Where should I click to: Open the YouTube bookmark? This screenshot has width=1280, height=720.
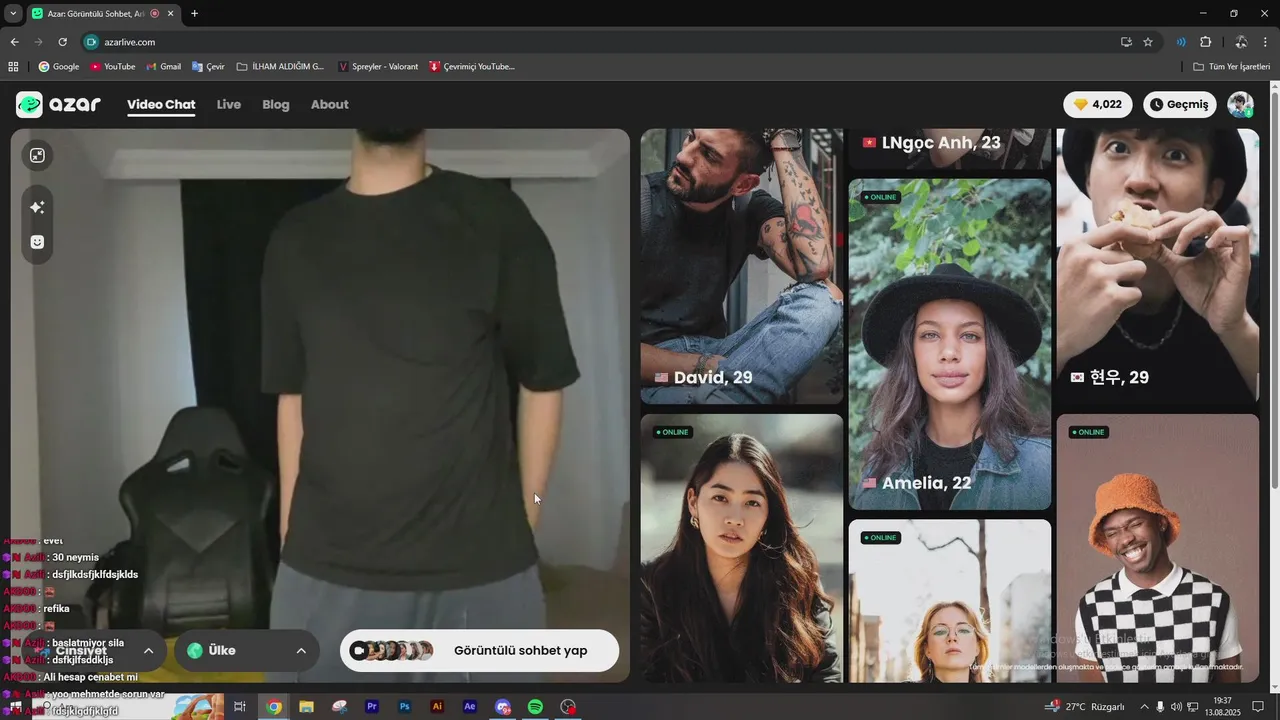(113, 67)
